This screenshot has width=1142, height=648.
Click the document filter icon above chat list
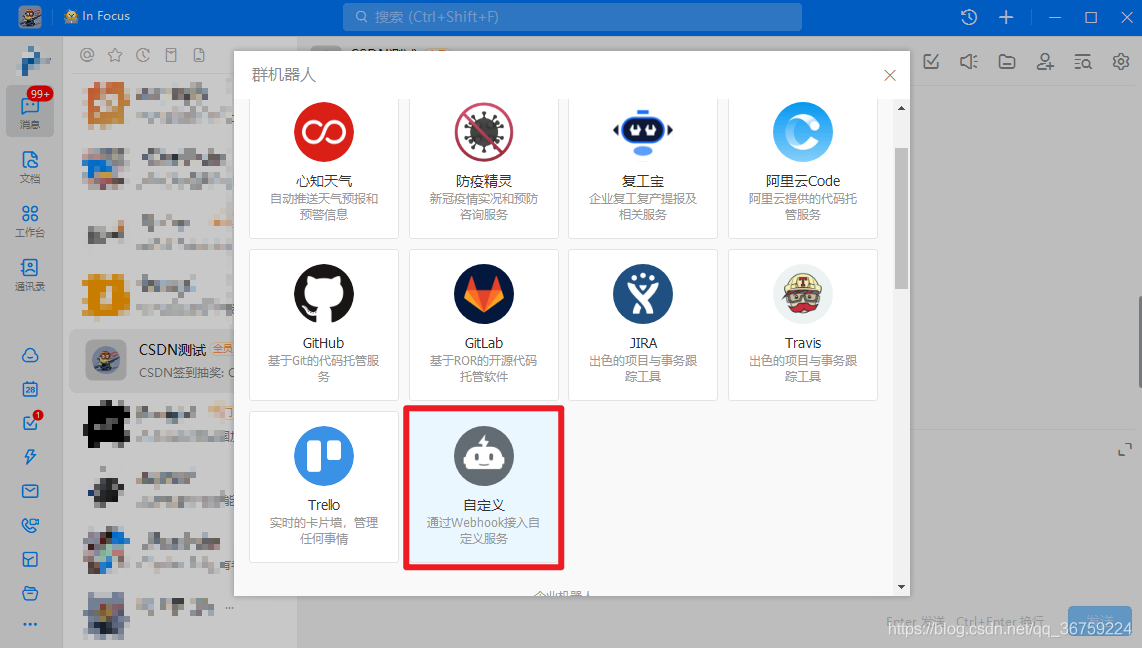pos(199,55)
